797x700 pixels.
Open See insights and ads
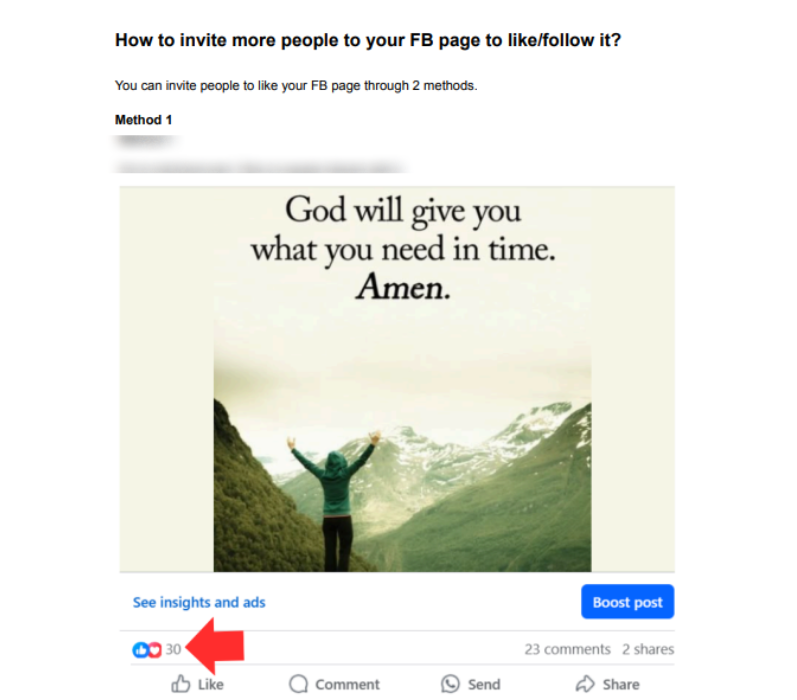(x=199, y=602)
